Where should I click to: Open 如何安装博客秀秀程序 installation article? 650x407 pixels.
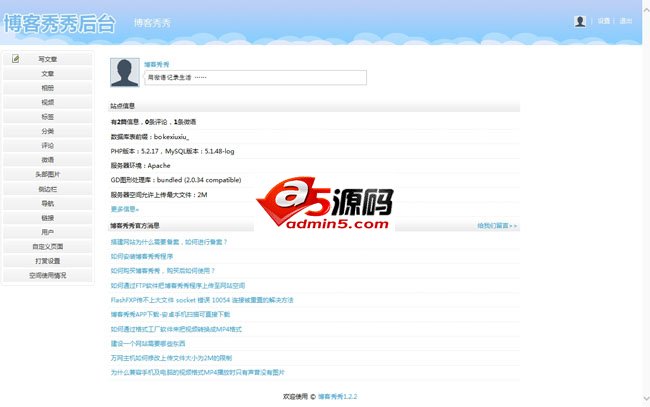142,257
